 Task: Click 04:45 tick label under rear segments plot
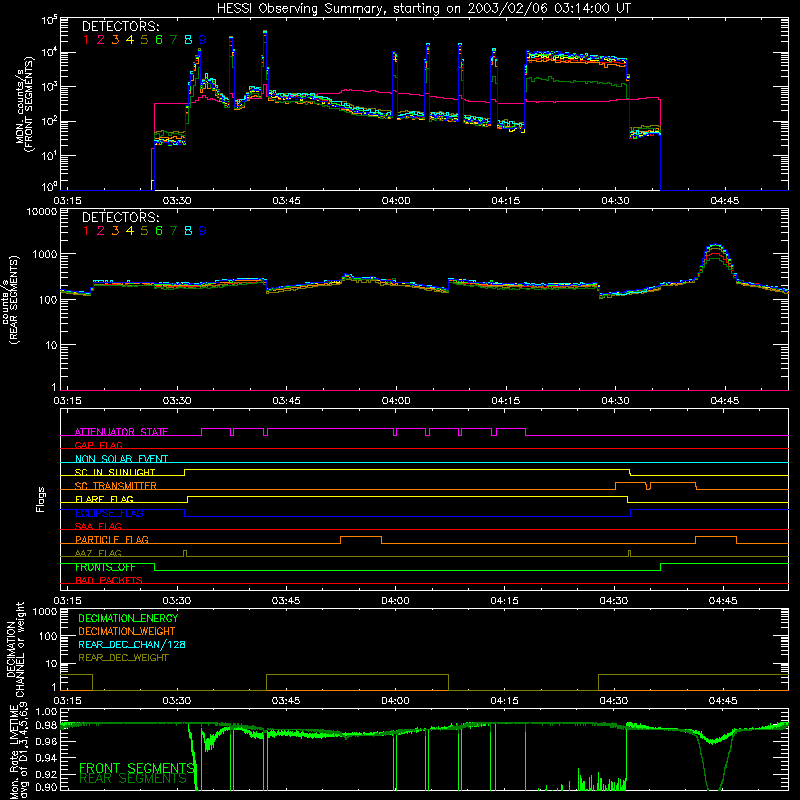pos(724,401)
